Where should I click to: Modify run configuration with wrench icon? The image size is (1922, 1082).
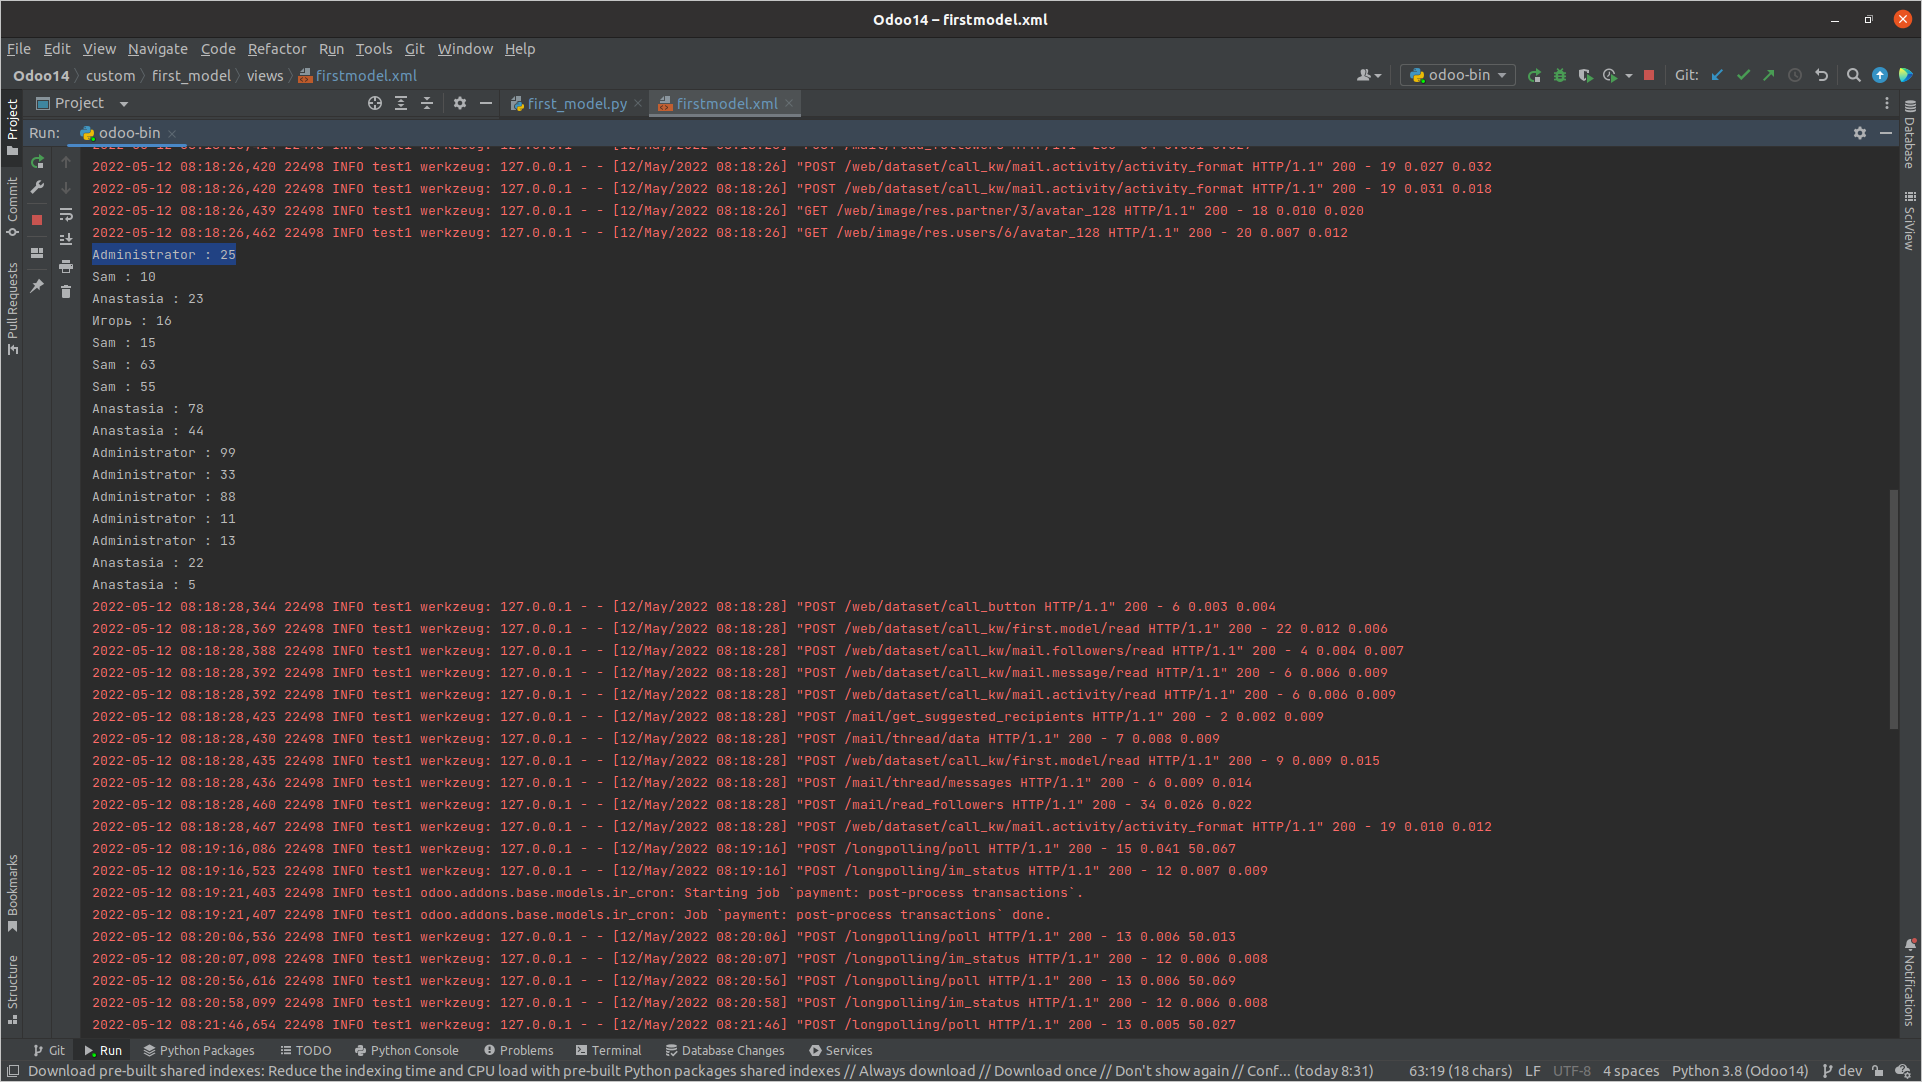(38, 187)
